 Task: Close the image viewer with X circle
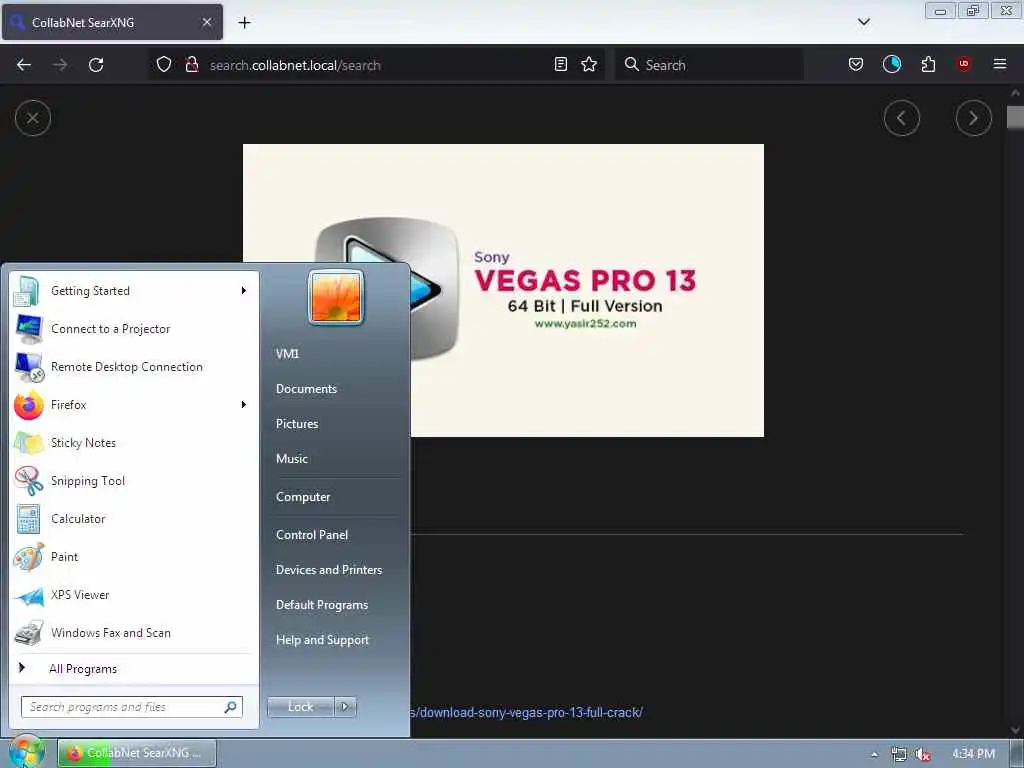33,118
